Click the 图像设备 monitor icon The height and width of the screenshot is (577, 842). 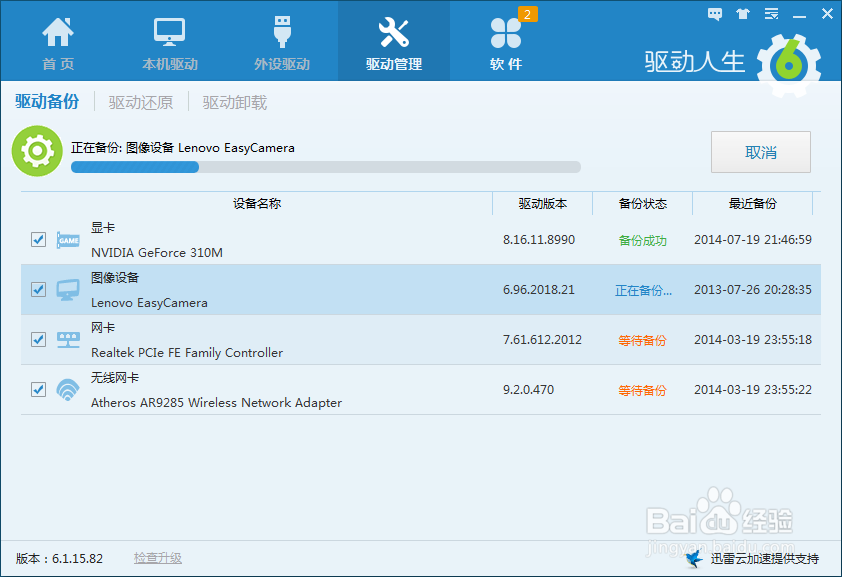pos(68,290)
